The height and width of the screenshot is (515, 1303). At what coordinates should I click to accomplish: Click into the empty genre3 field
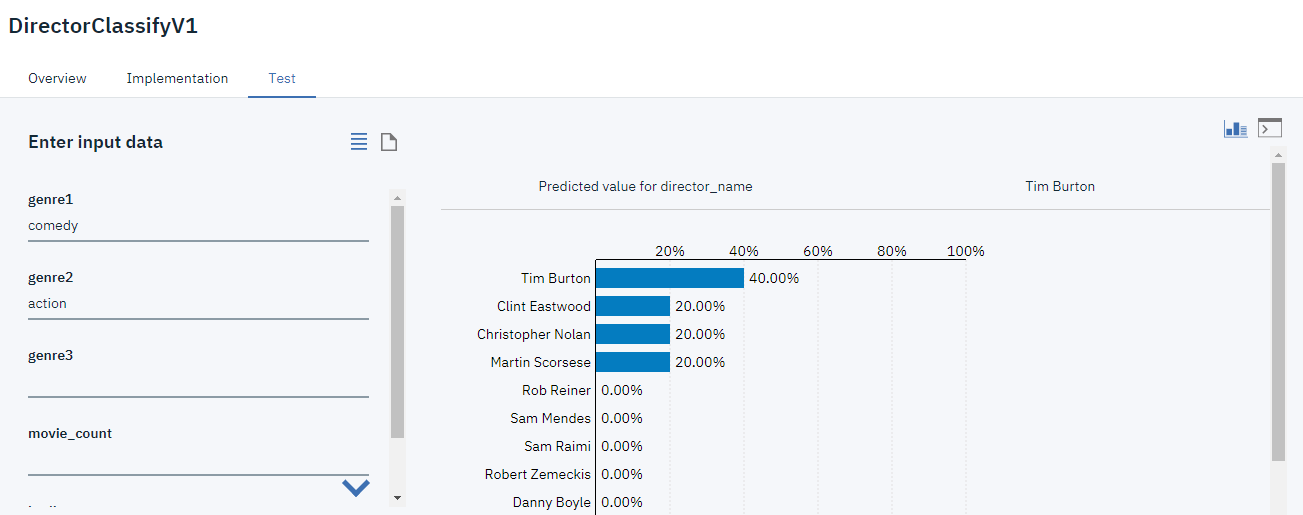coord(198,382)
